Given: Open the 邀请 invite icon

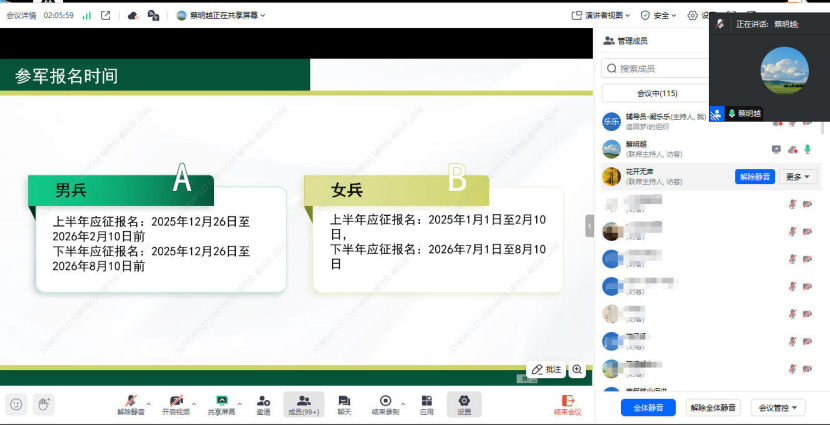Looking at the screenshot, I should tap(263, 400).
